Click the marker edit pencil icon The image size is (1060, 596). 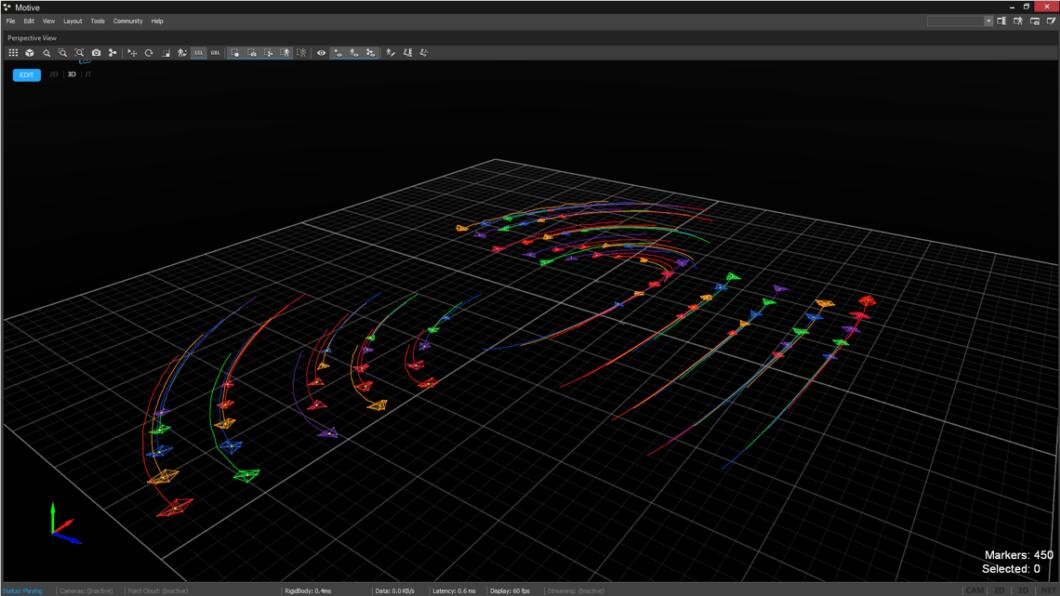click(x=391, y=53)
